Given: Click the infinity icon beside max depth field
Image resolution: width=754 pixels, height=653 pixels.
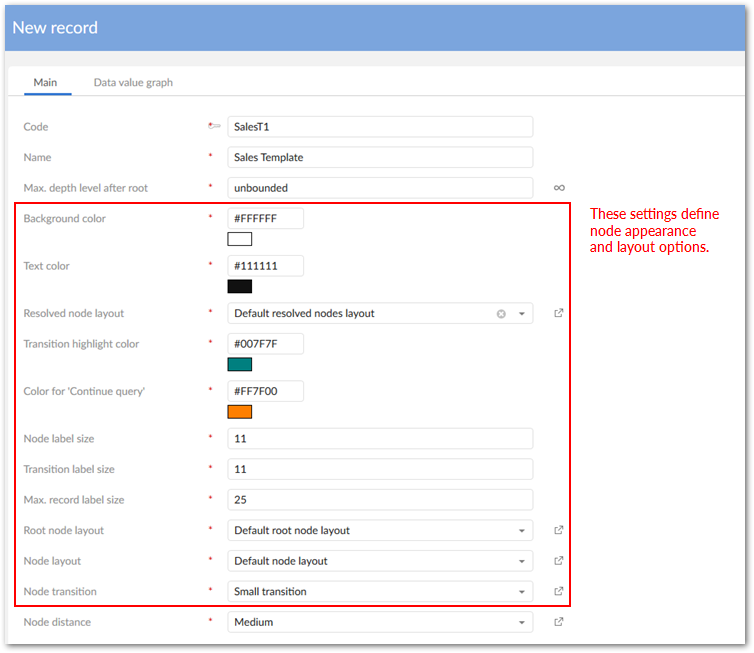Looking at the screenshot, I should pos(559,188).
